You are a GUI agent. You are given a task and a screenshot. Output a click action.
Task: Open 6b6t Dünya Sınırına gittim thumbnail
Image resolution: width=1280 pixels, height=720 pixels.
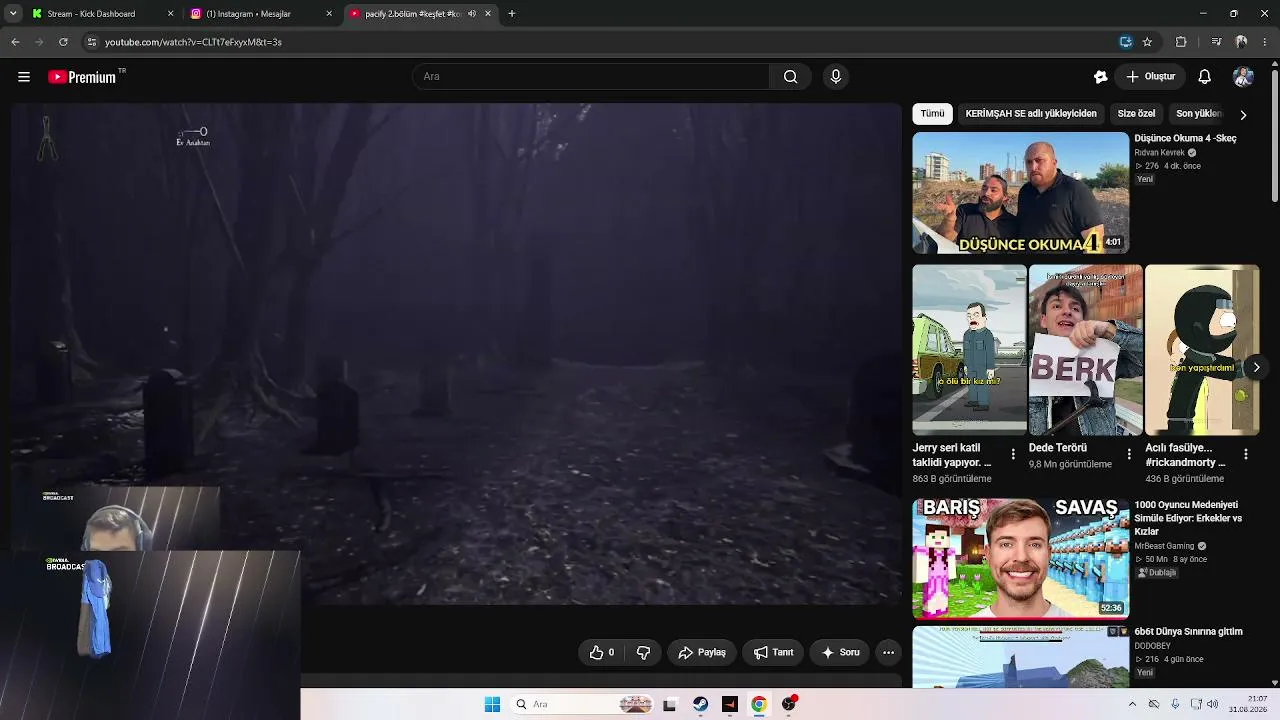tap(1021, 657)
